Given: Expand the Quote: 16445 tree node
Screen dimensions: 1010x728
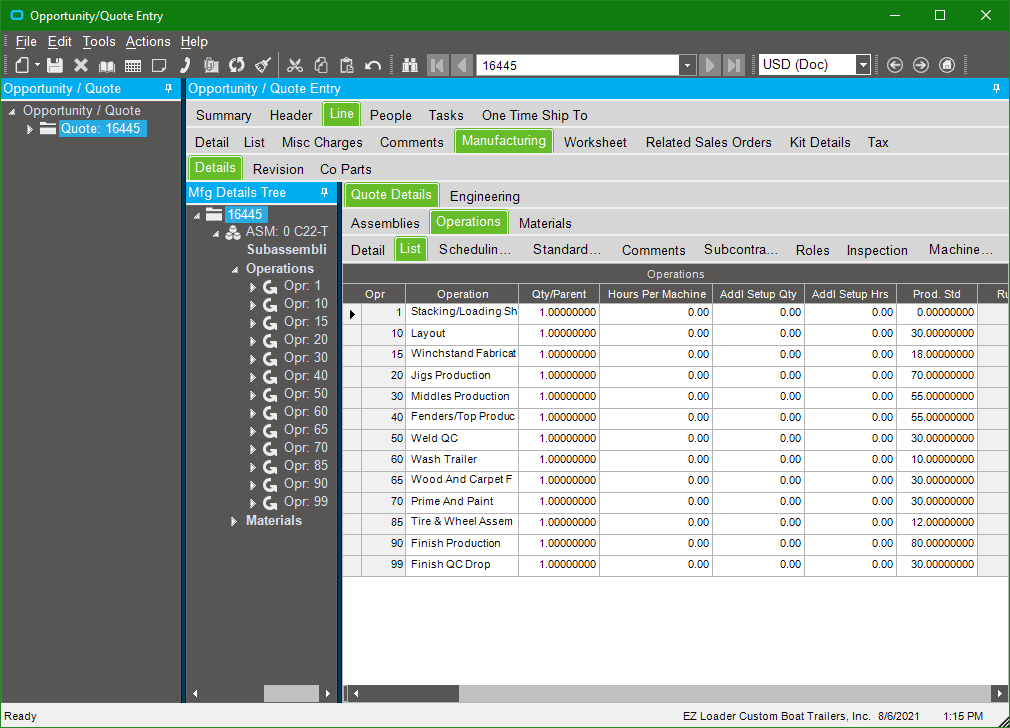Looking at the screenshot, I should [30, 129].
